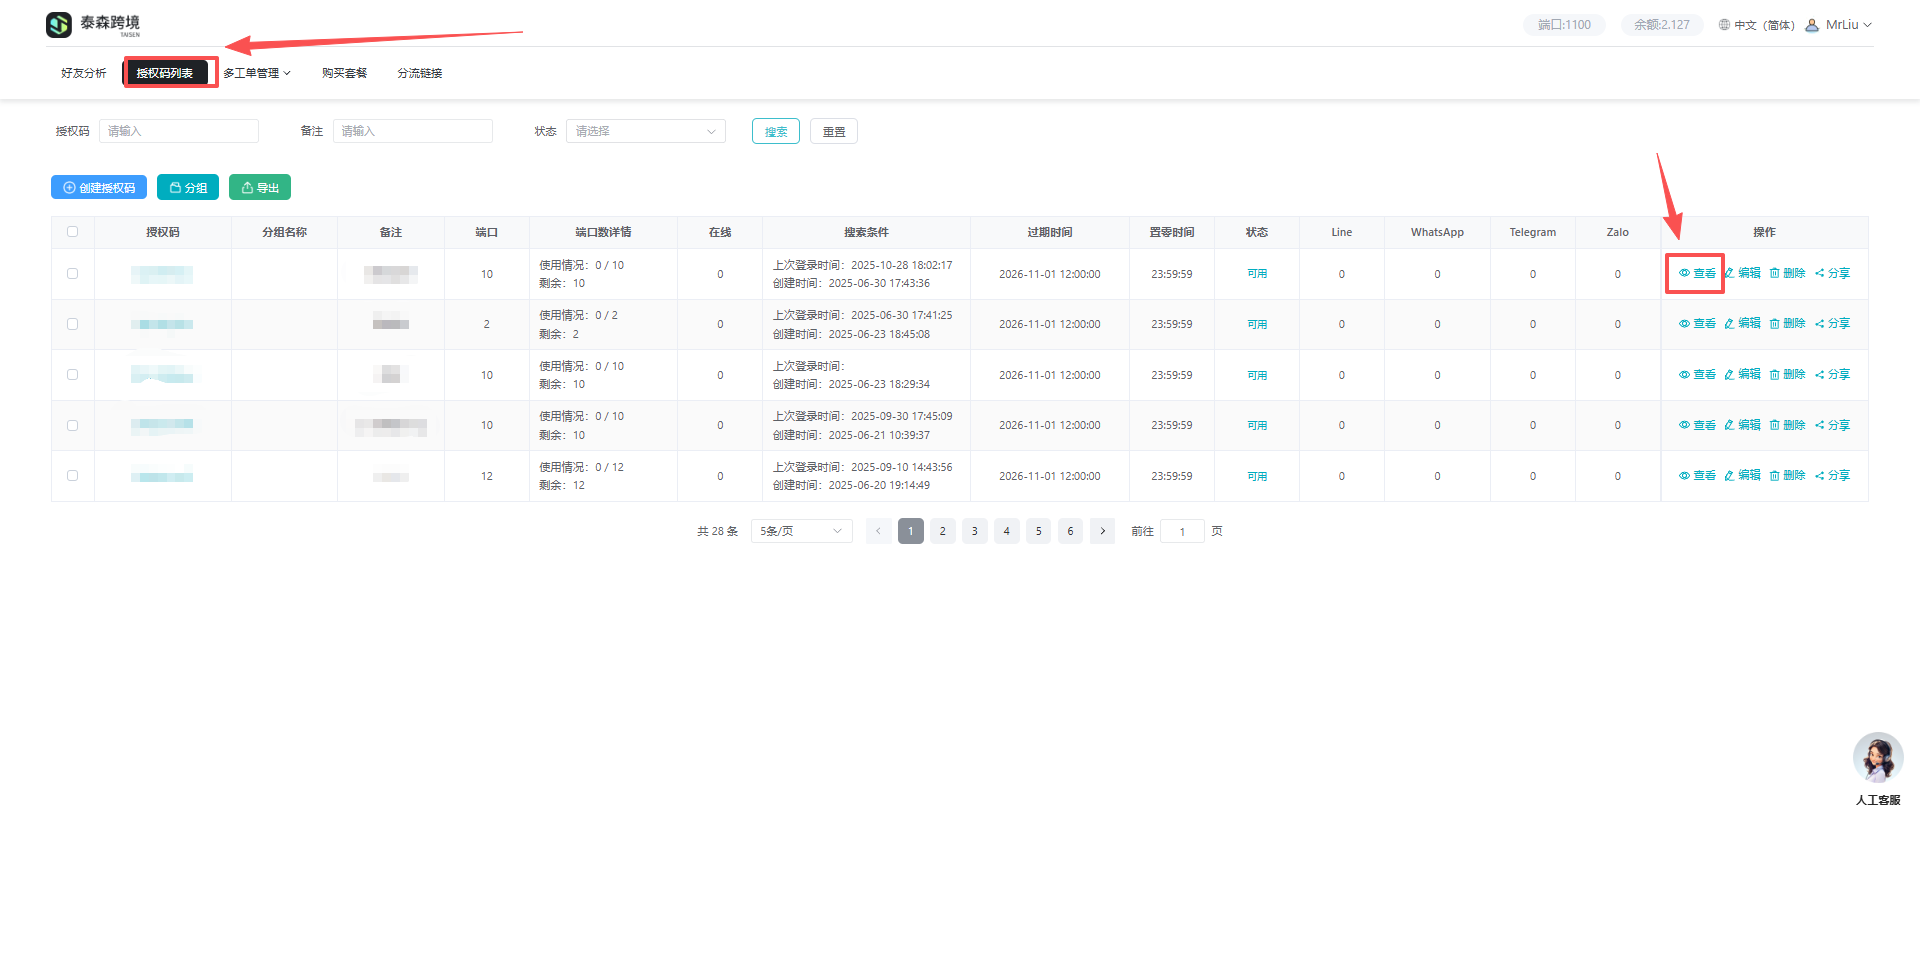The height and width of the screenshot is (953, 1920).
Task: Check the checkbox of the last row
Action: tap(72, 476)
